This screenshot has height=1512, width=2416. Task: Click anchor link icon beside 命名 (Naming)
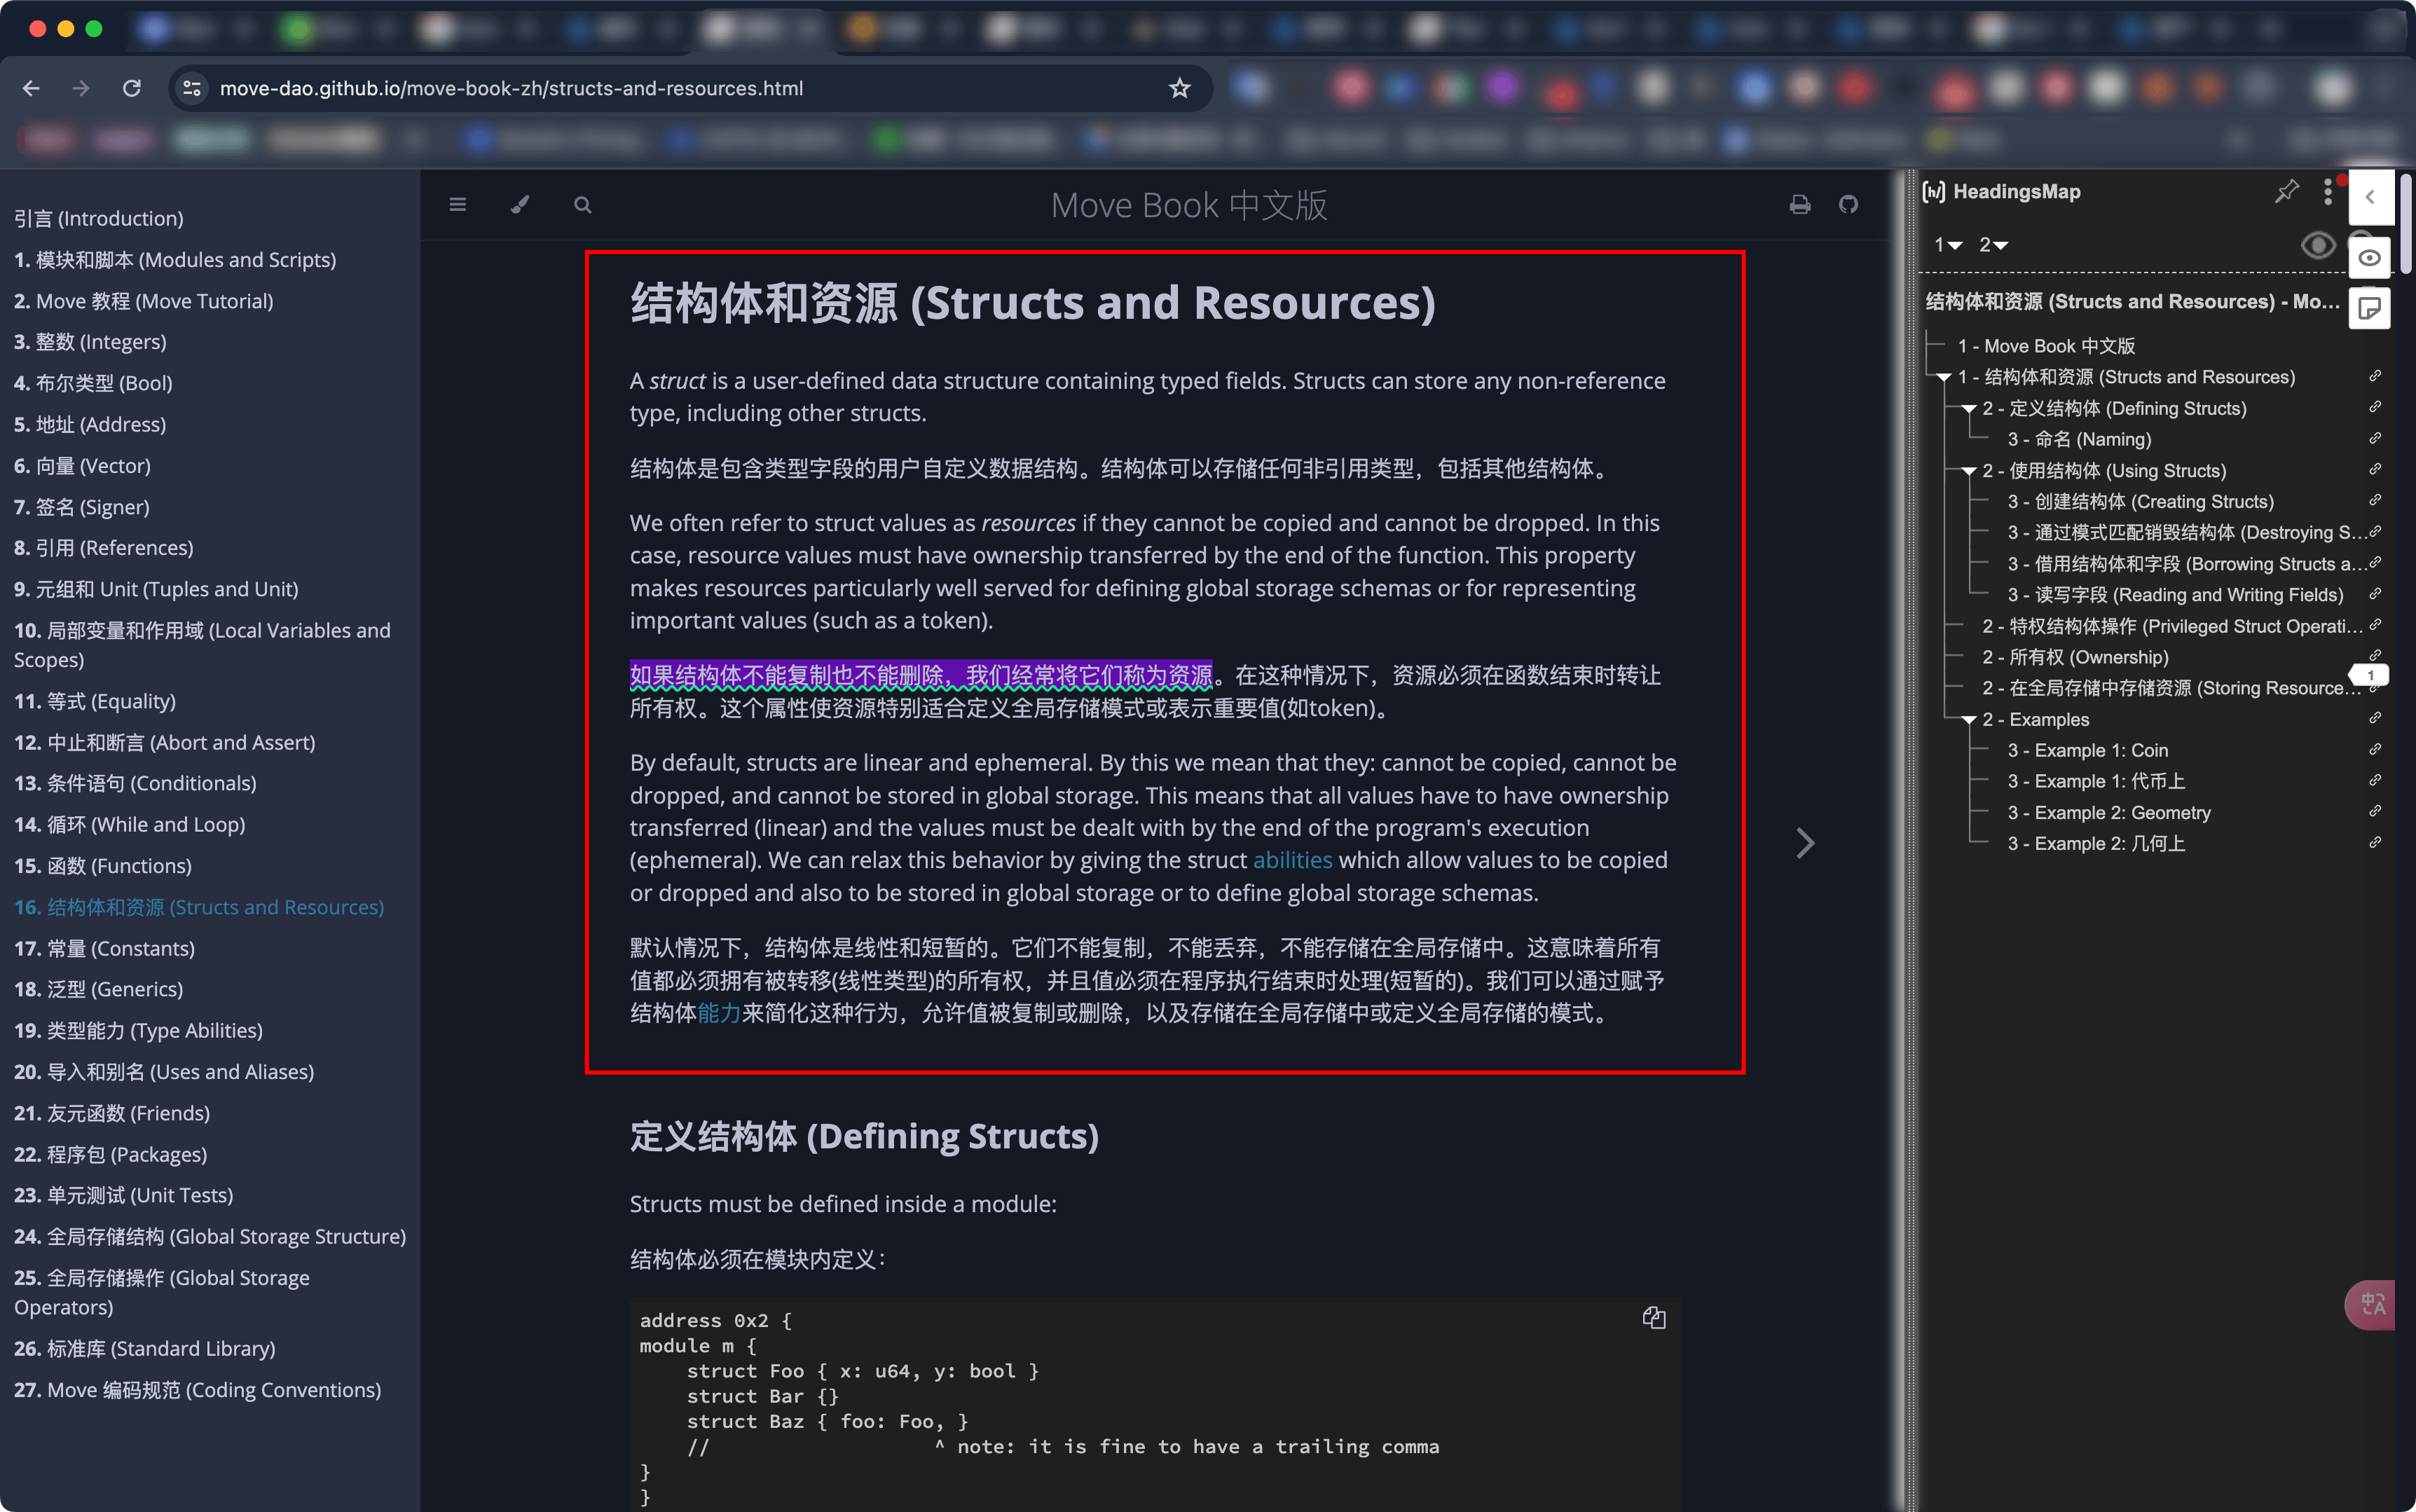pyautogui.click(x=2375, y=438)
